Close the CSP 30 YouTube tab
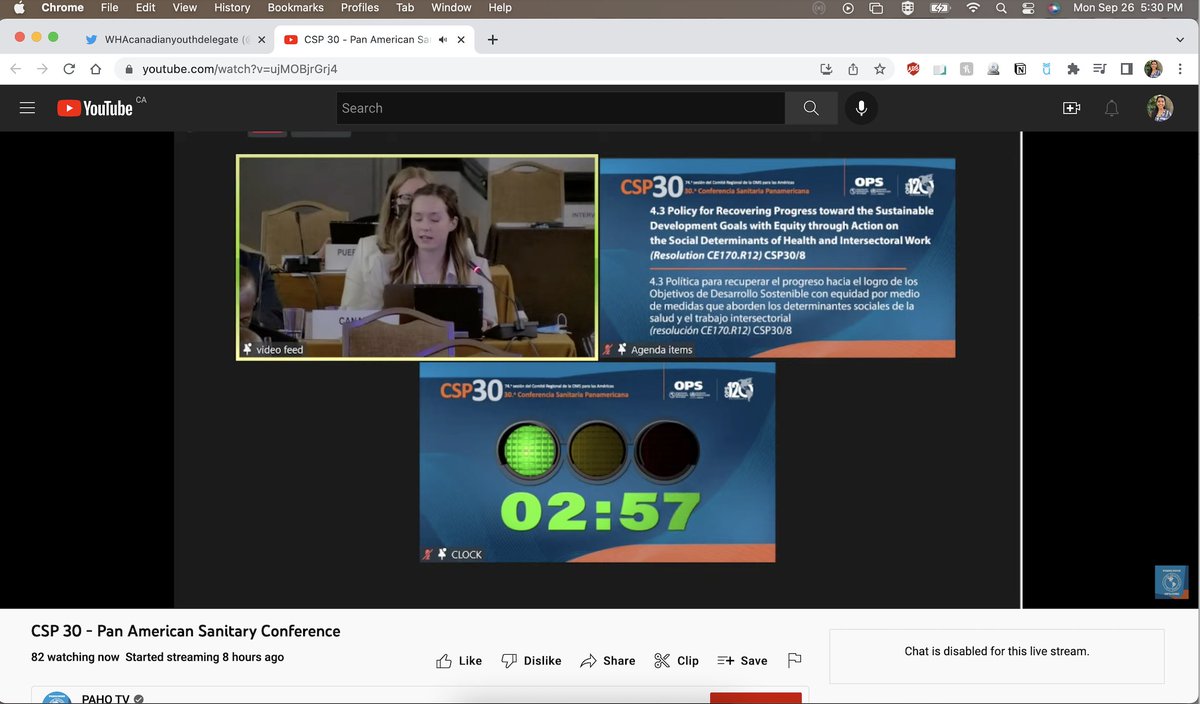This screenshot has width=1200, height=704. (x=463, y=39)
